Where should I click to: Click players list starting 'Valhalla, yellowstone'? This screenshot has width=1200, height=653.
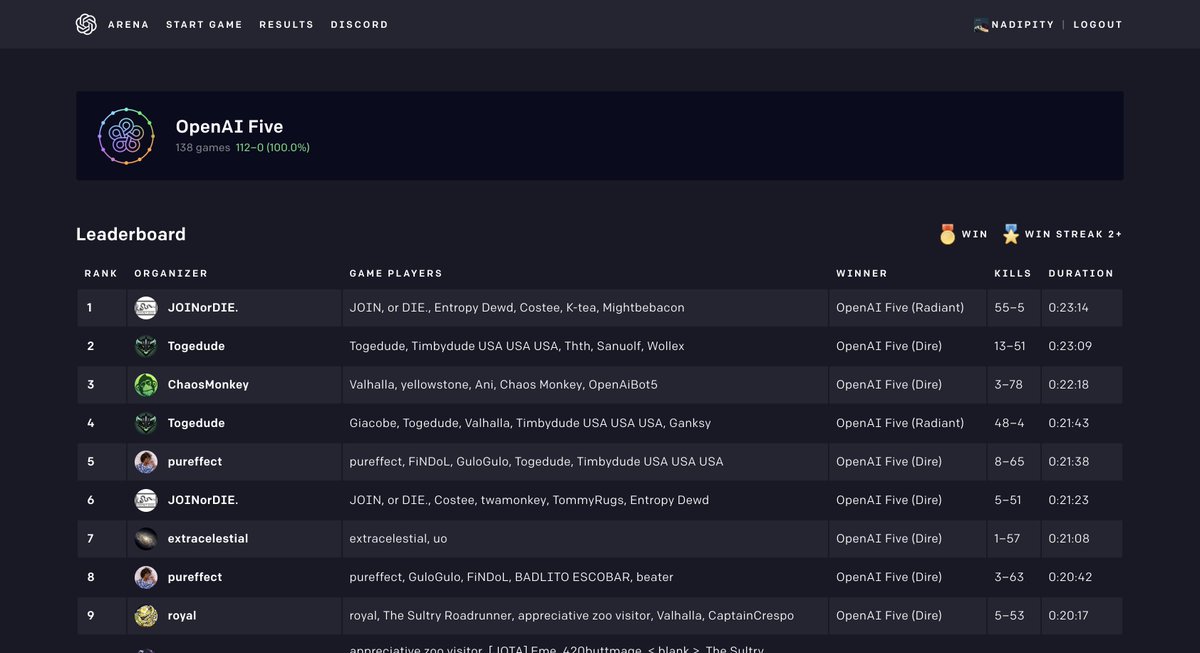[503, 385]
